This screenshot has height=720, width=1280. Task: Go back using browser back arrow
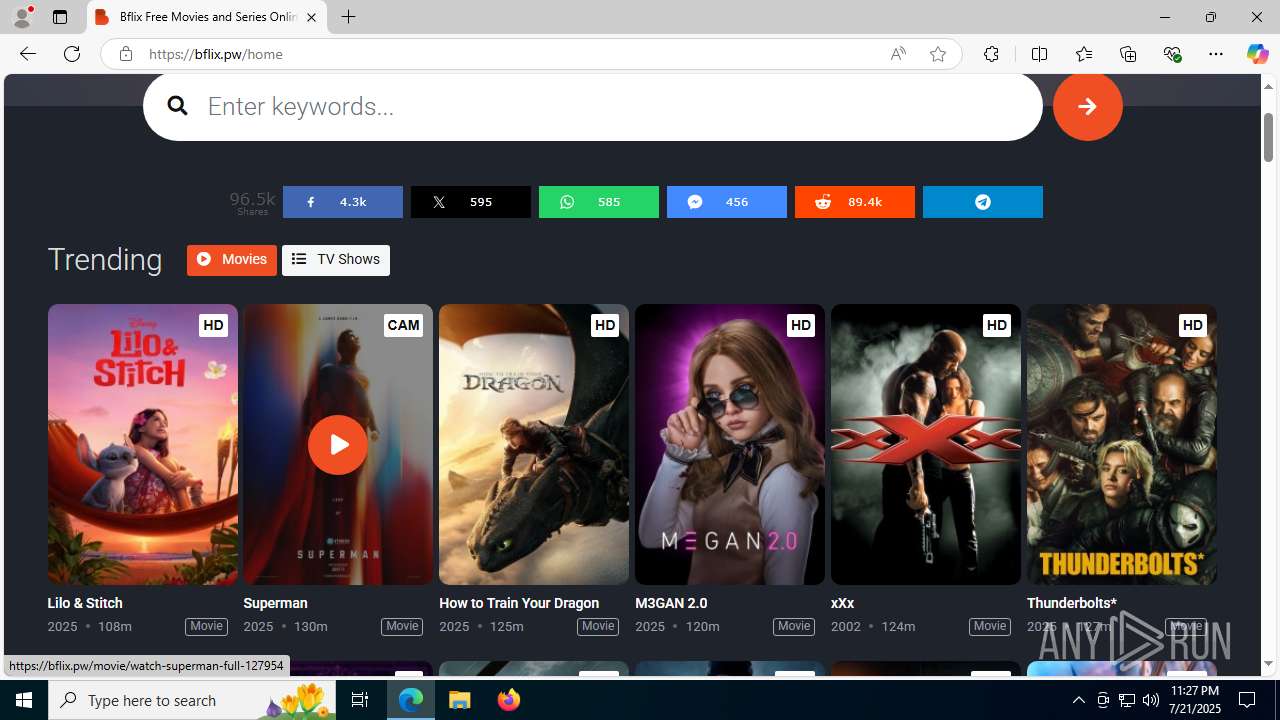click(x=27, y=54)
